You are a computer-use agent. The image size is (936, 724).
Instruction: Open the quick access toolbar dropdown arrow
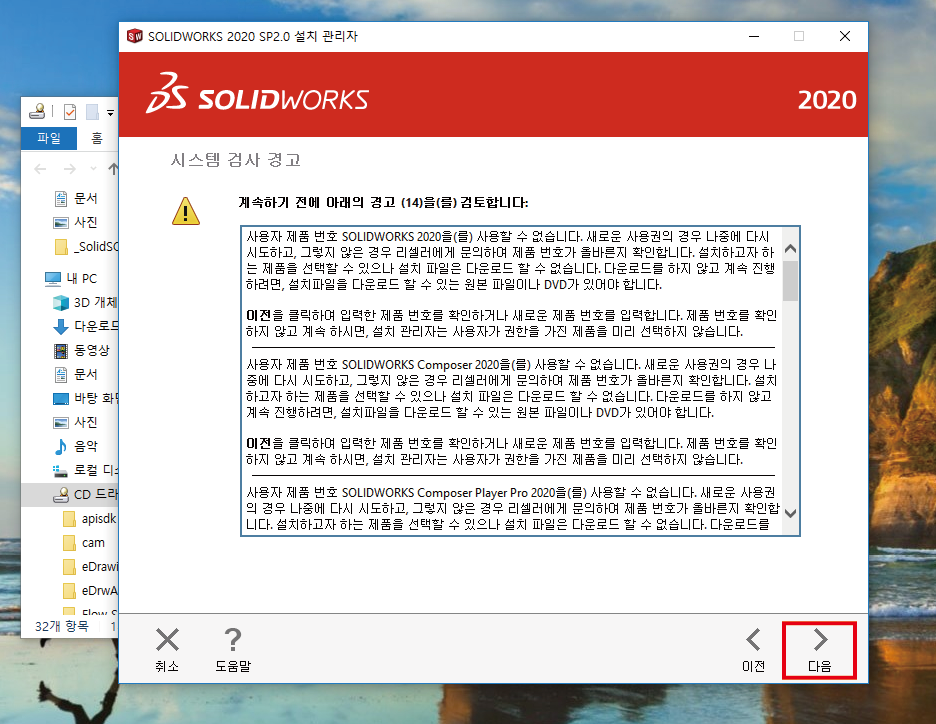coord(110,112)
